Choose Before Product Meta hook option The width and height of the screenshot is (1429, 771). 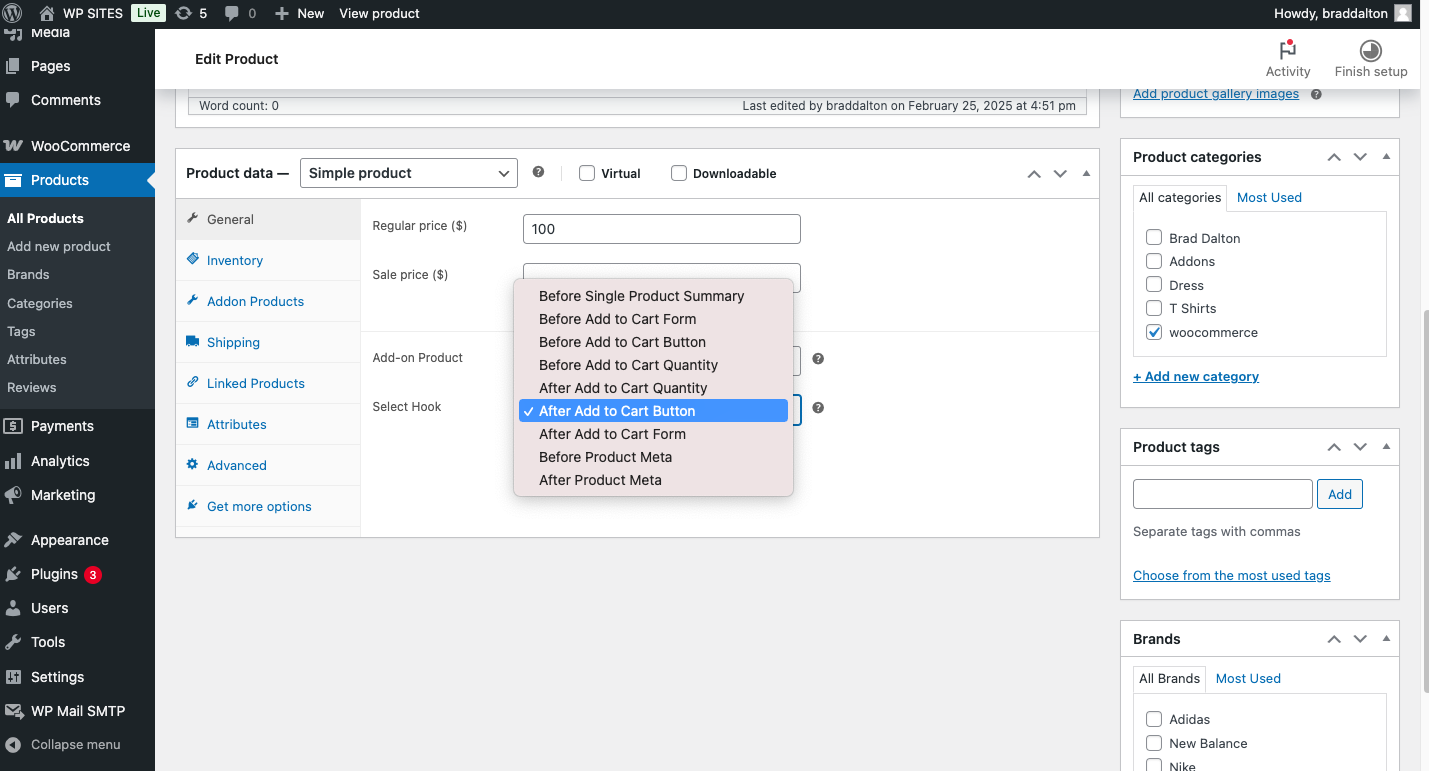(605, 457)
